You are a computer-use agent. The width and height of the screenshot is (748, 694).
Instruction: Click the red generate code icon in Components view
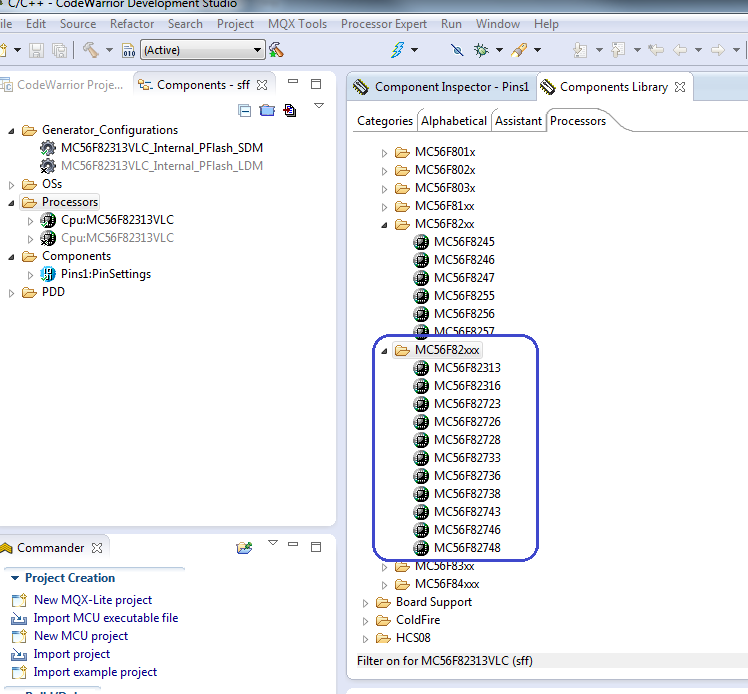pos(290,111)
